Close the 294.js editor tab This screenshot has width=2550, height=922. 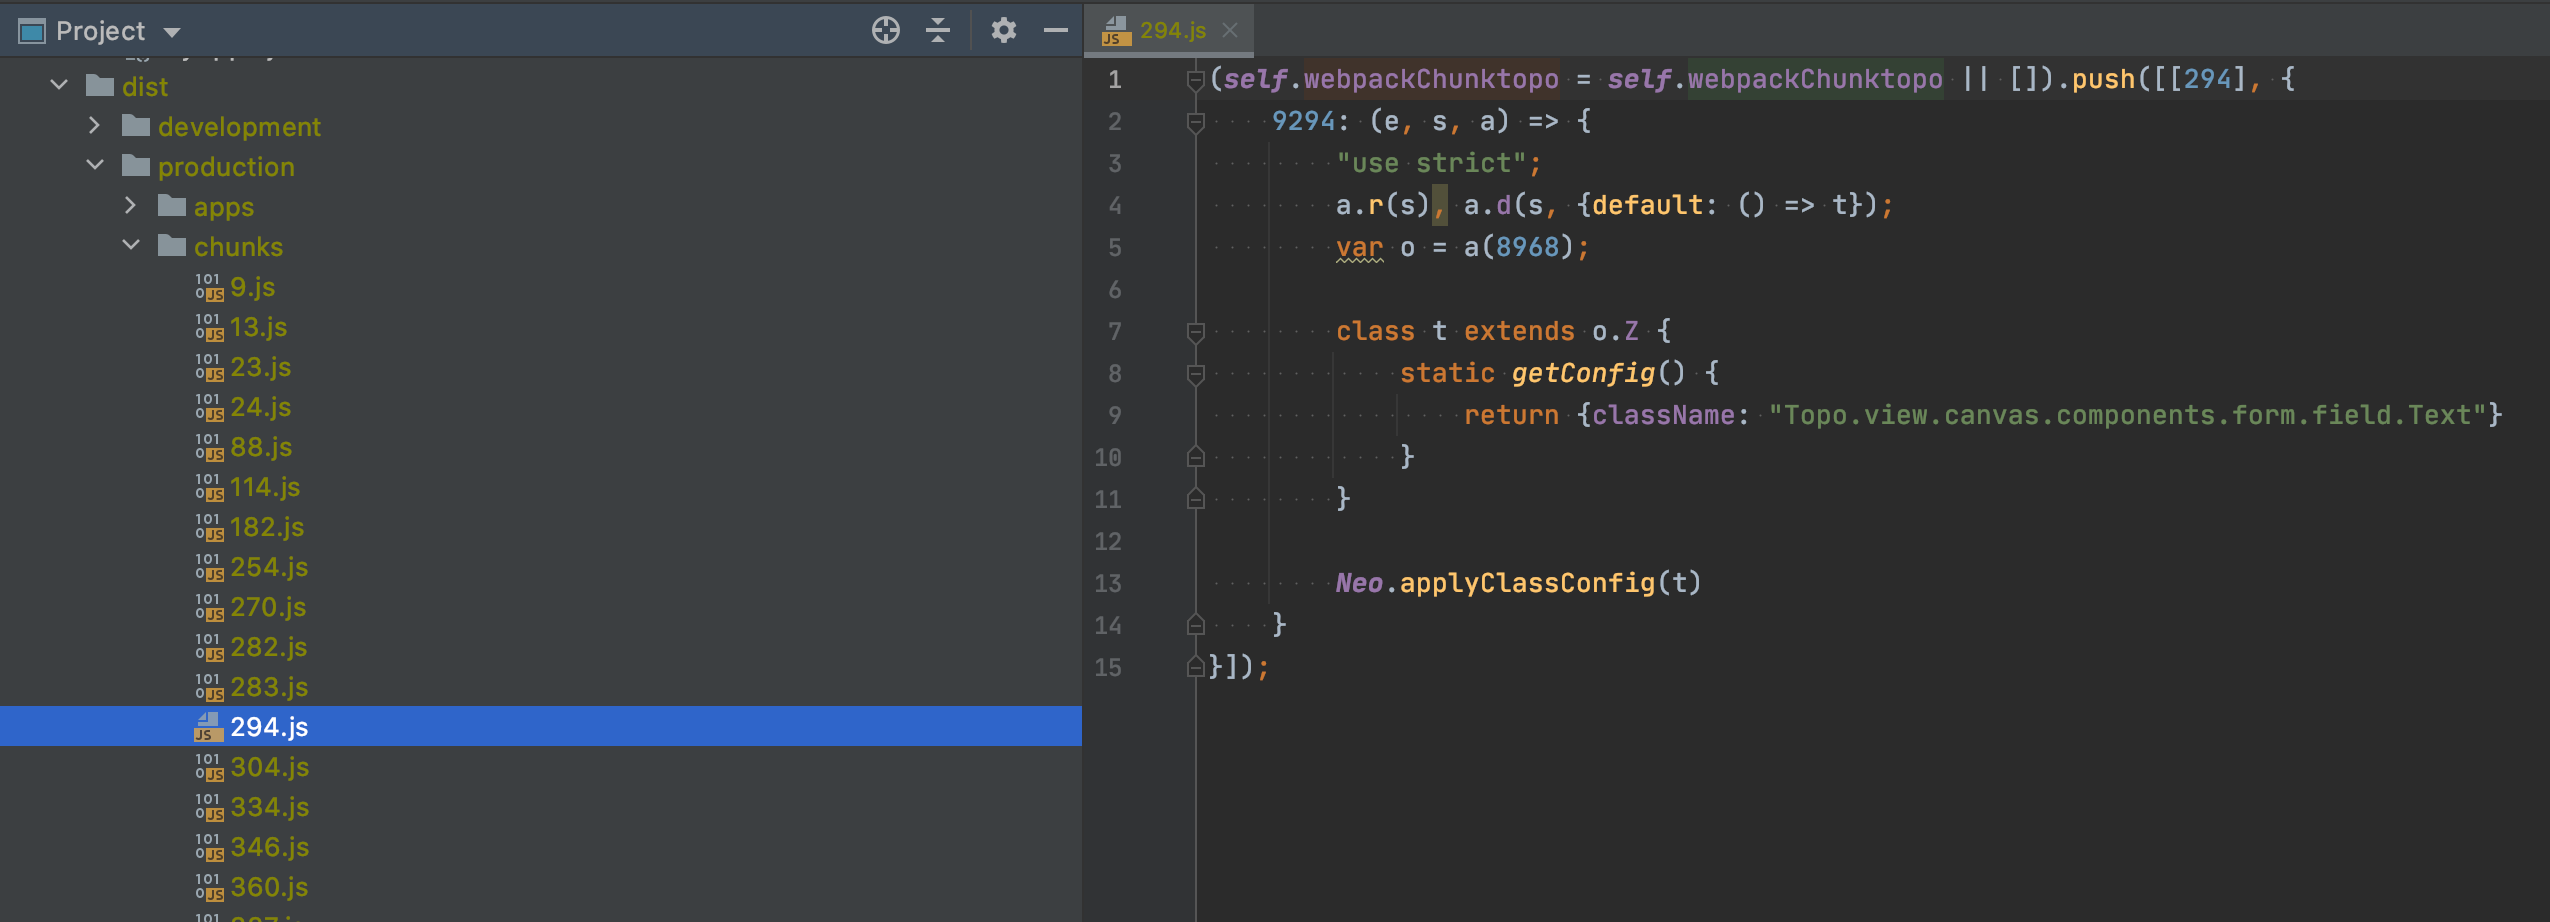pyautogui.click(x=1230, y=30)
